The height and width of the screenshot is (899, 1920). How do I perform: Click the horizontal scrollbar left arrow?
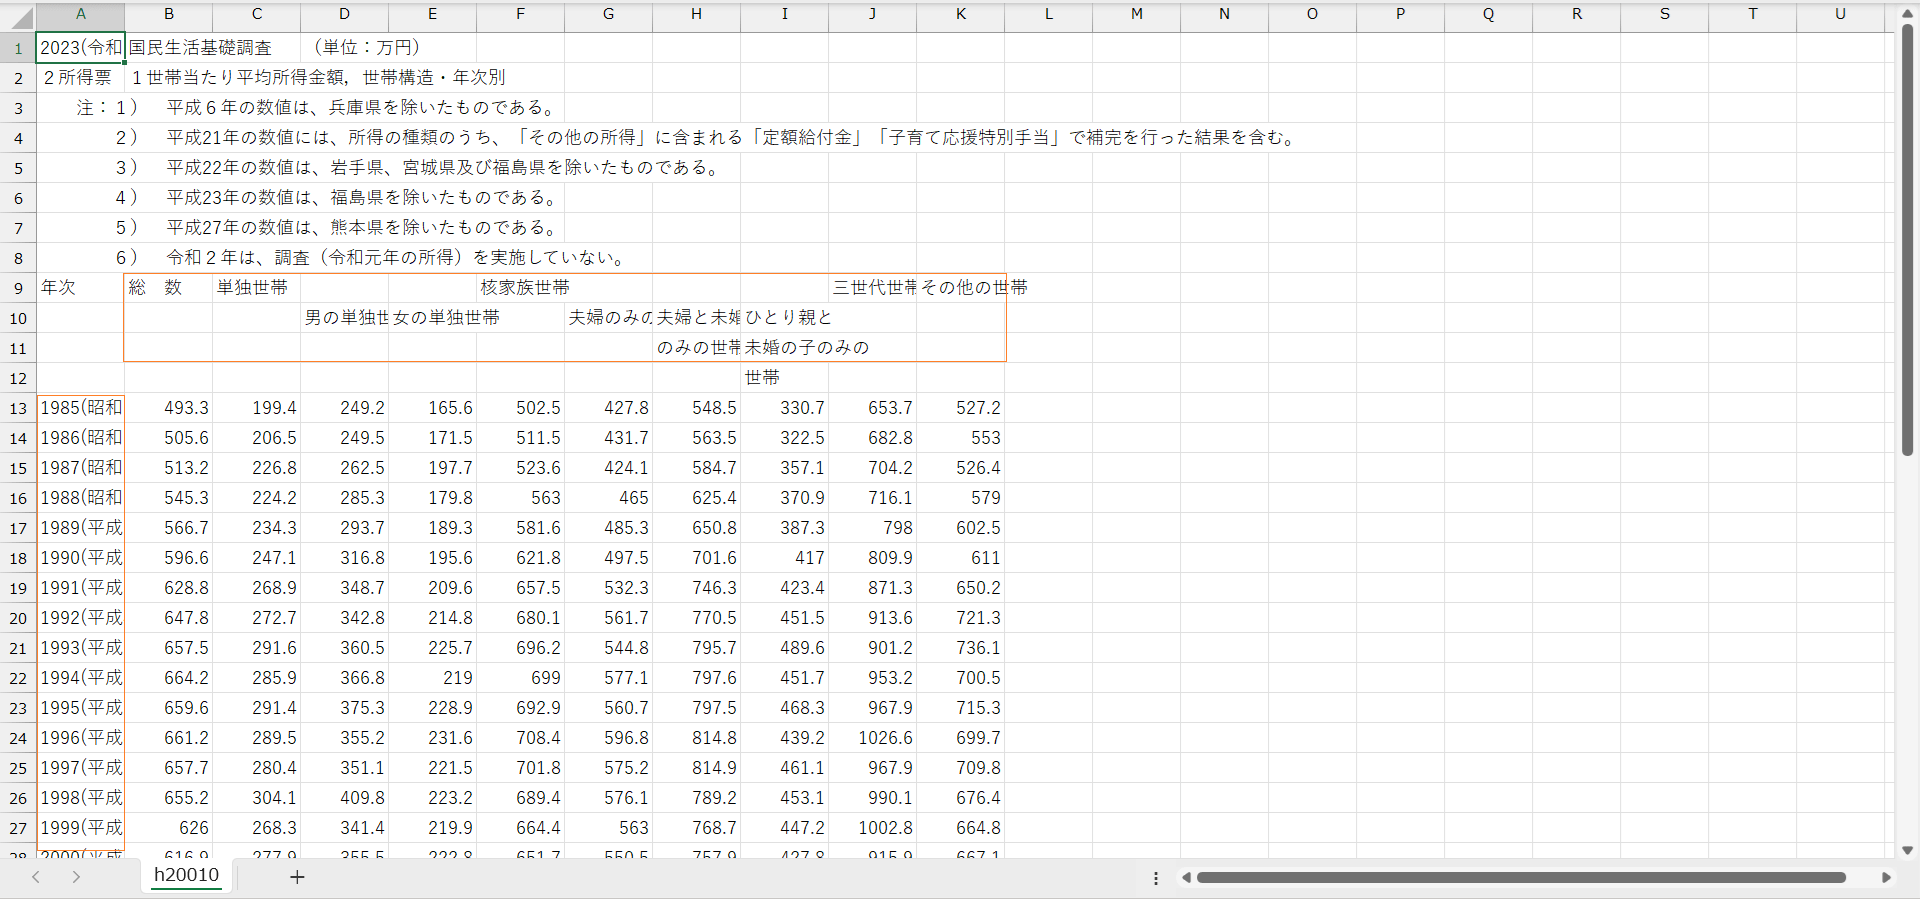tap(1186, 878)
